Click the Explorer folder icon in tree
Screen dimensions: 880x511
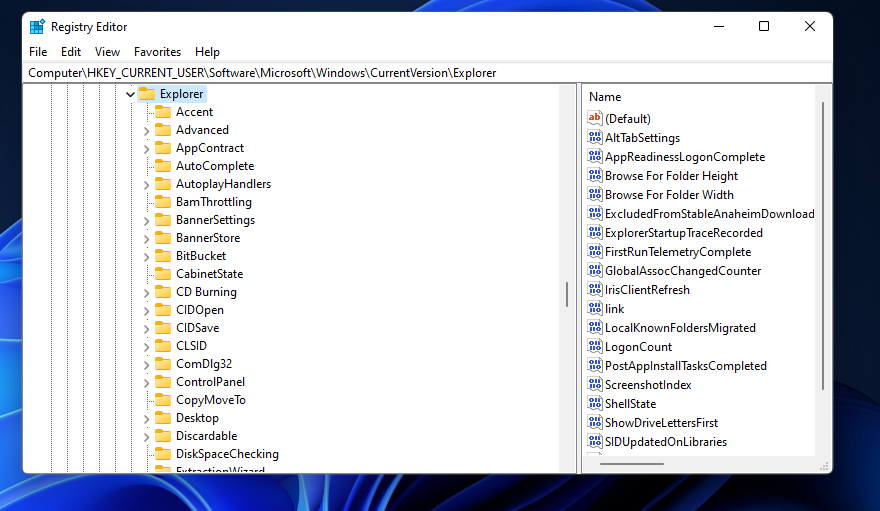tap(146, 94)
